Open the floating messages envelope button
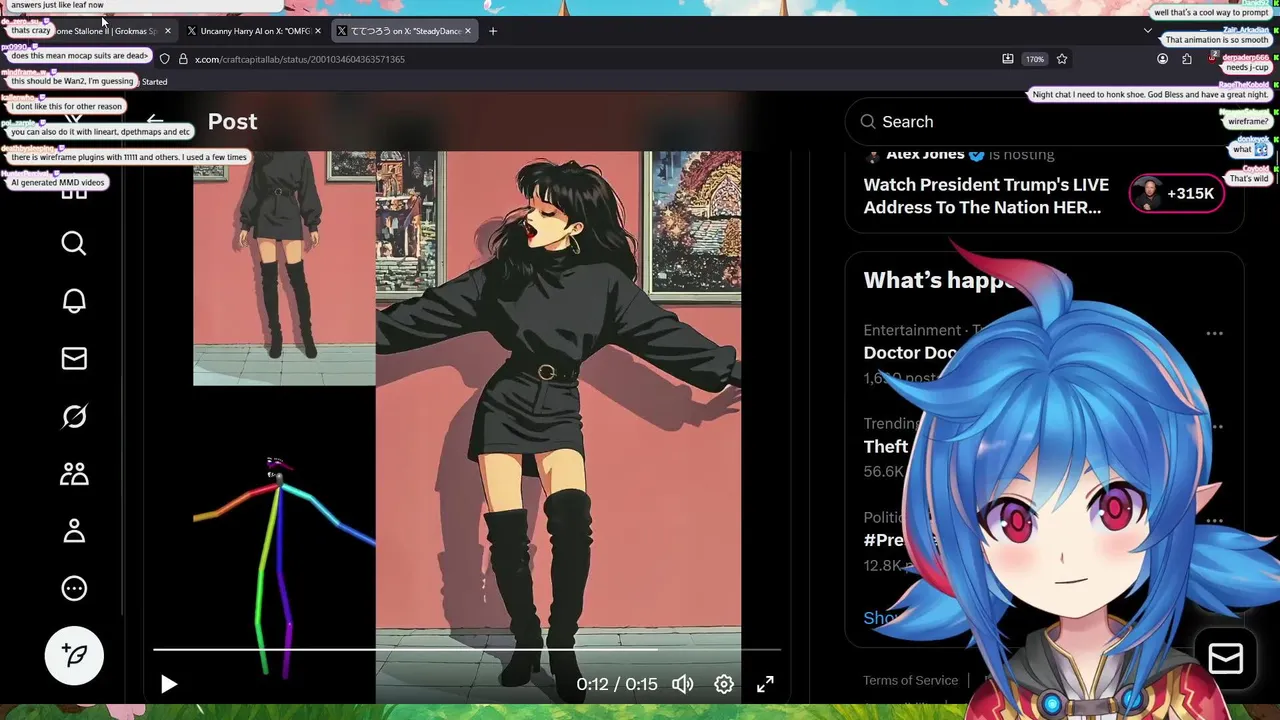The width and height of the screenshot is (1280, 720). (x=1226, y=658)
